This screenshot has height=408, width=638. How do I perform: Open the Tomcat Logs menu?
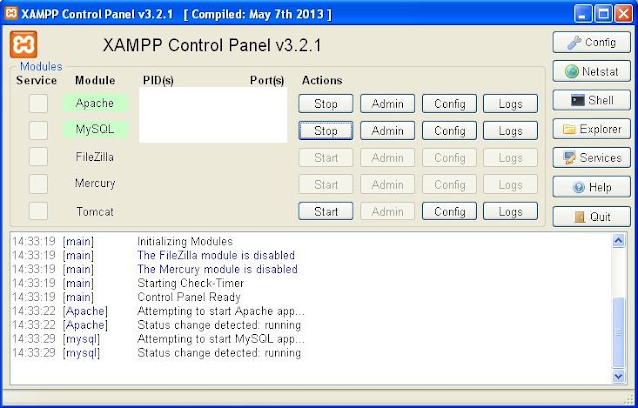[x=510, y=212]
